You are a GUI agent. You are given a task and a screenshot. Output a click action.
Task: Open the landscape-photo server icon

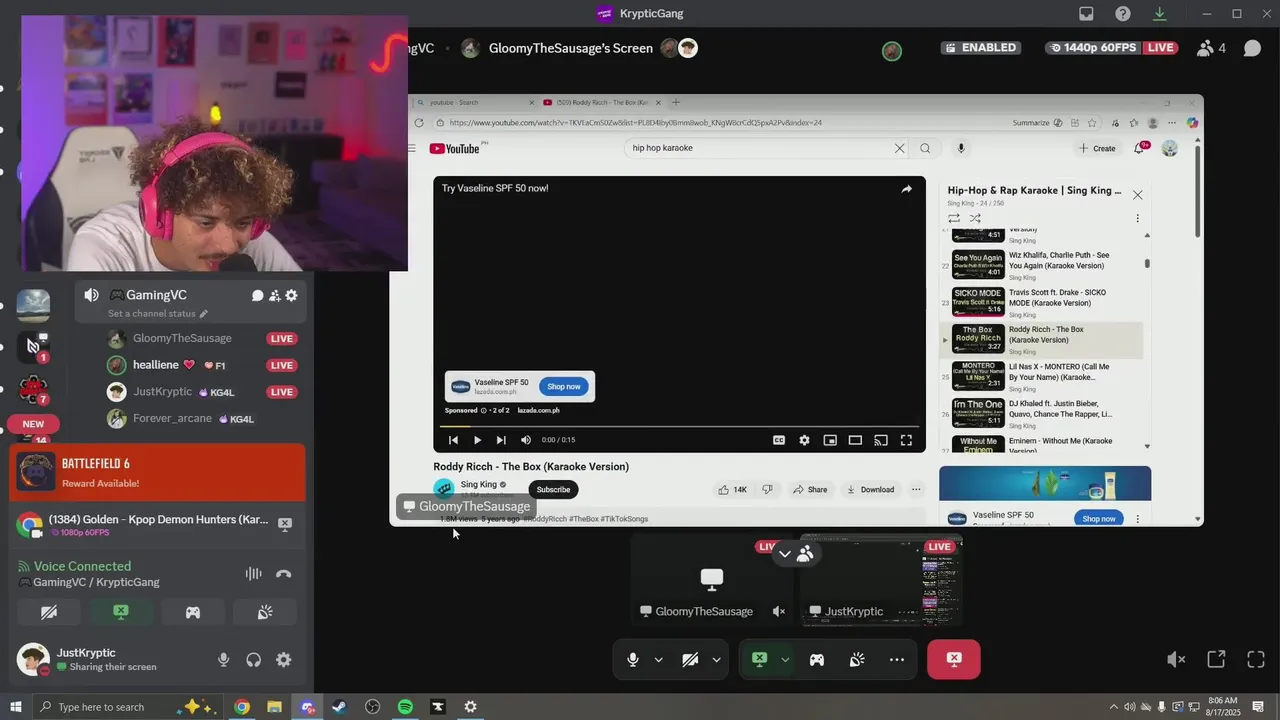pos(33,306)
